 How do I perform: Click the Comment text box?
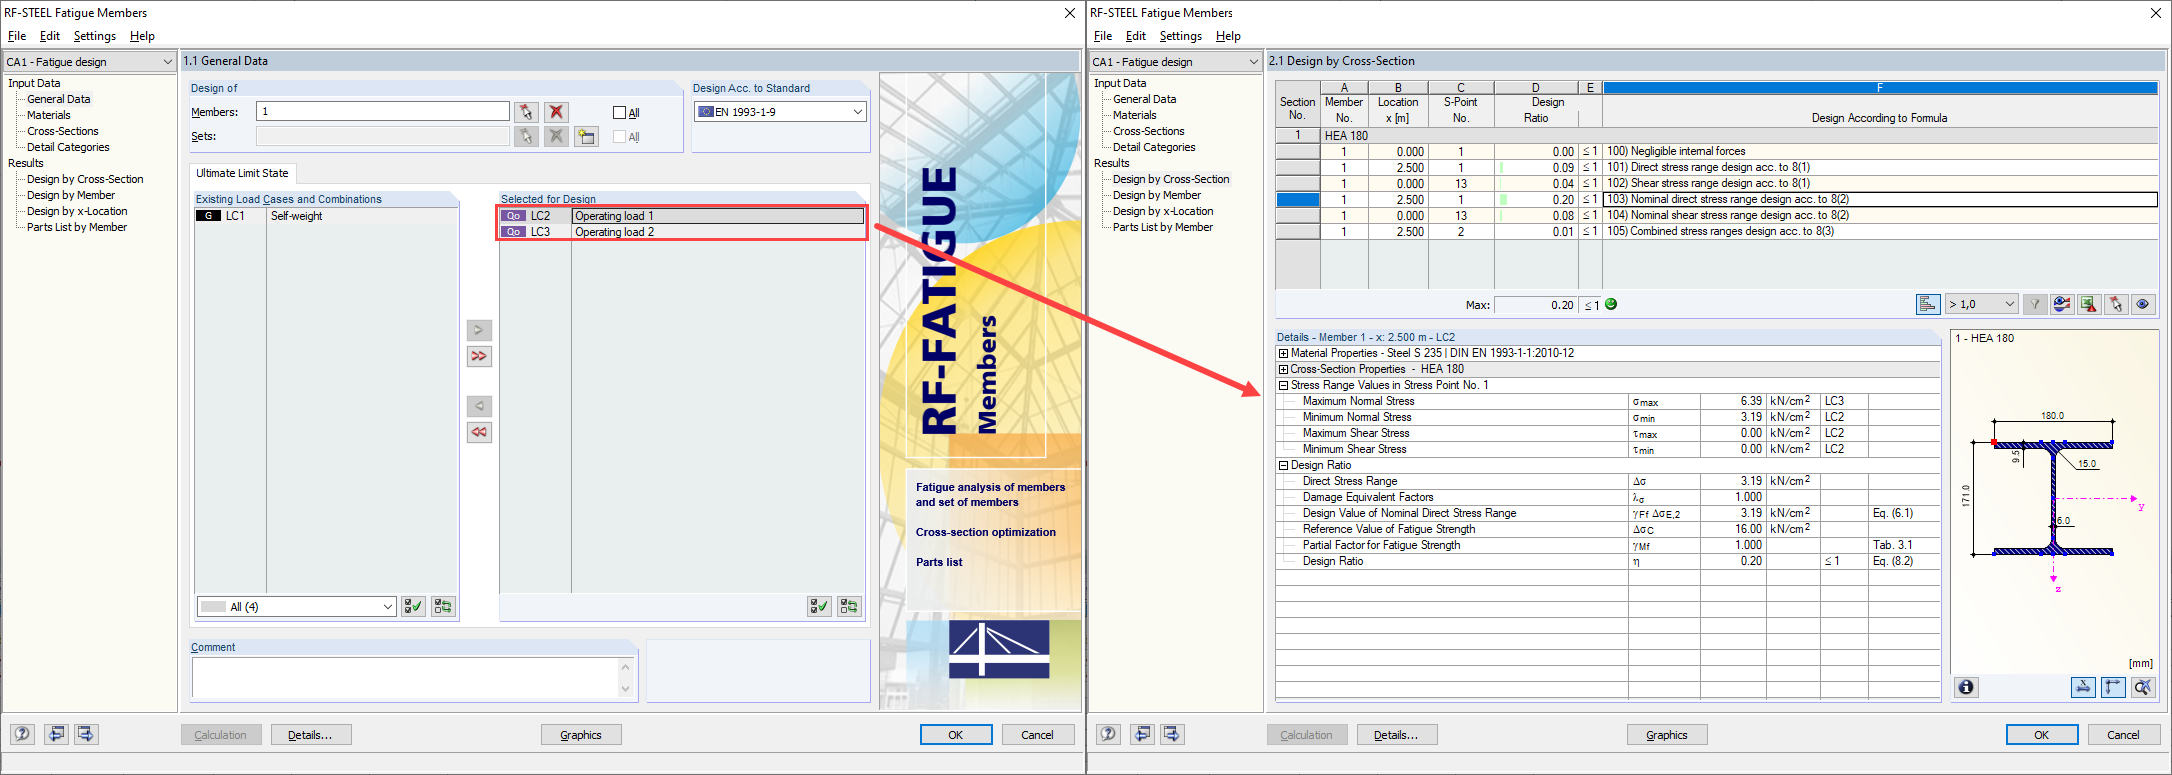[404, 677]
